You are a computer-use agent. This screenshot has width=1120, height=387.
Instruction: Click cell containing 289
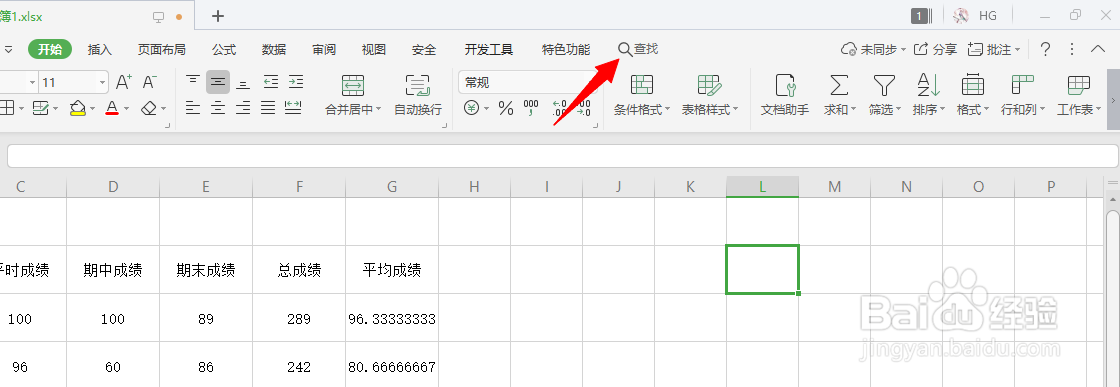click(299, 318)
